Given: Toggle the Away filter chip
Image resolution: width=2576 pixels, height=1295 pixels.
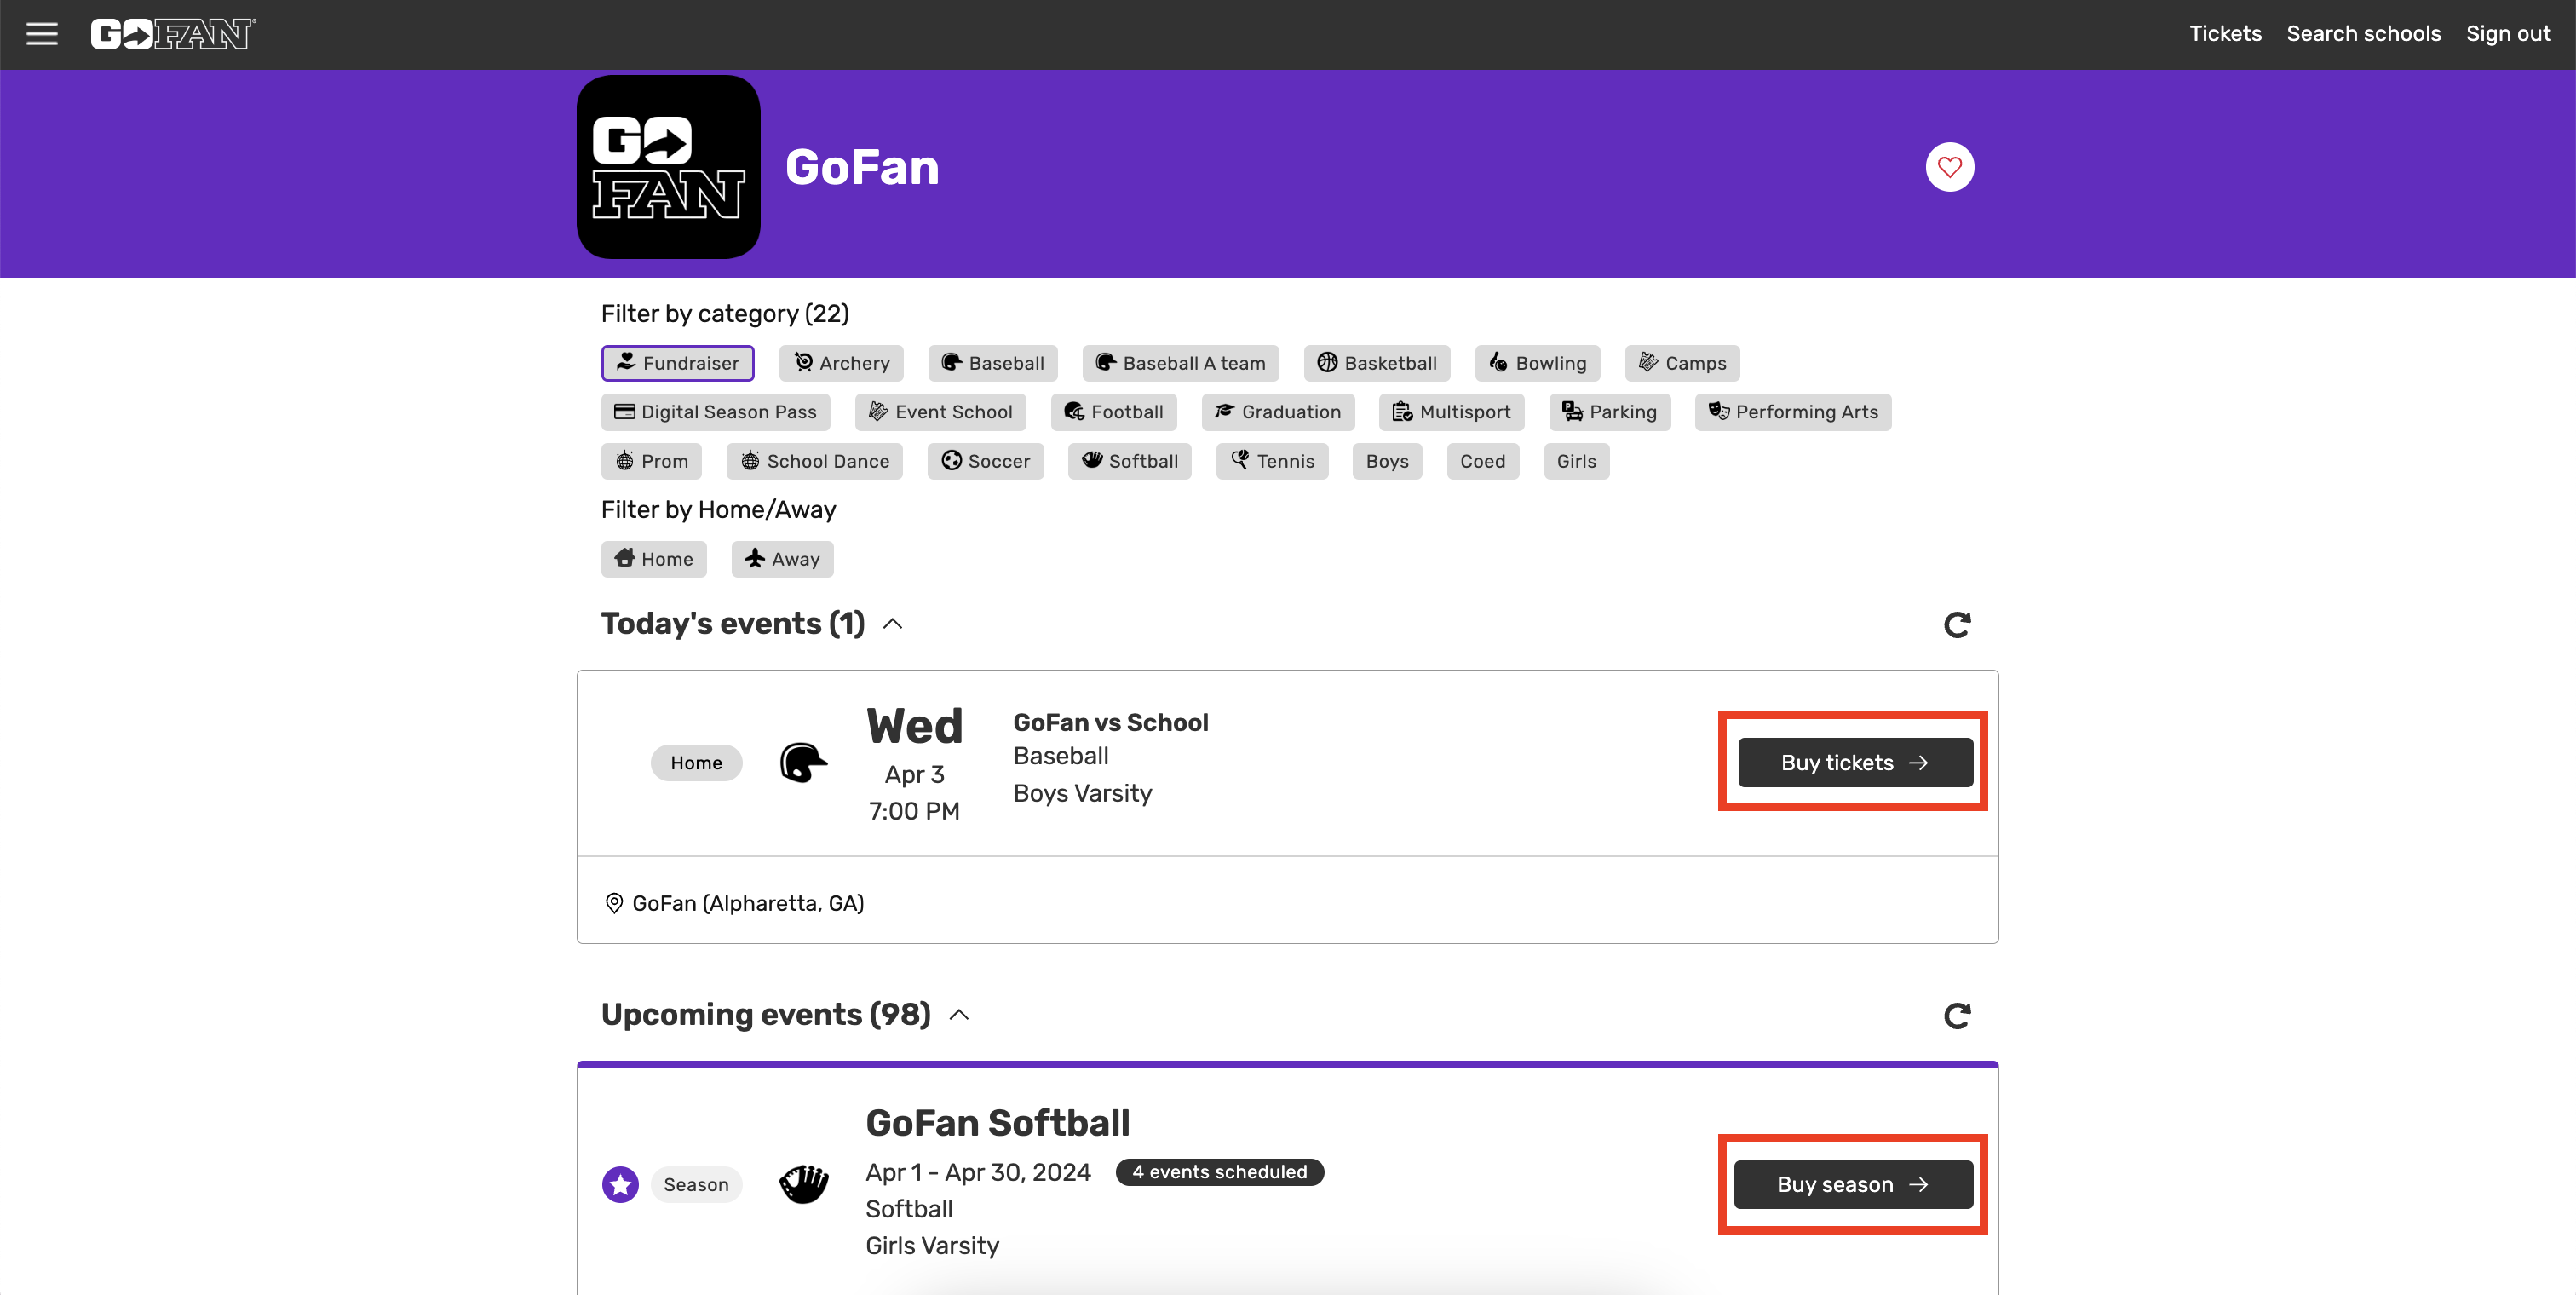Looking at the screenshot, I should [782, 559].
